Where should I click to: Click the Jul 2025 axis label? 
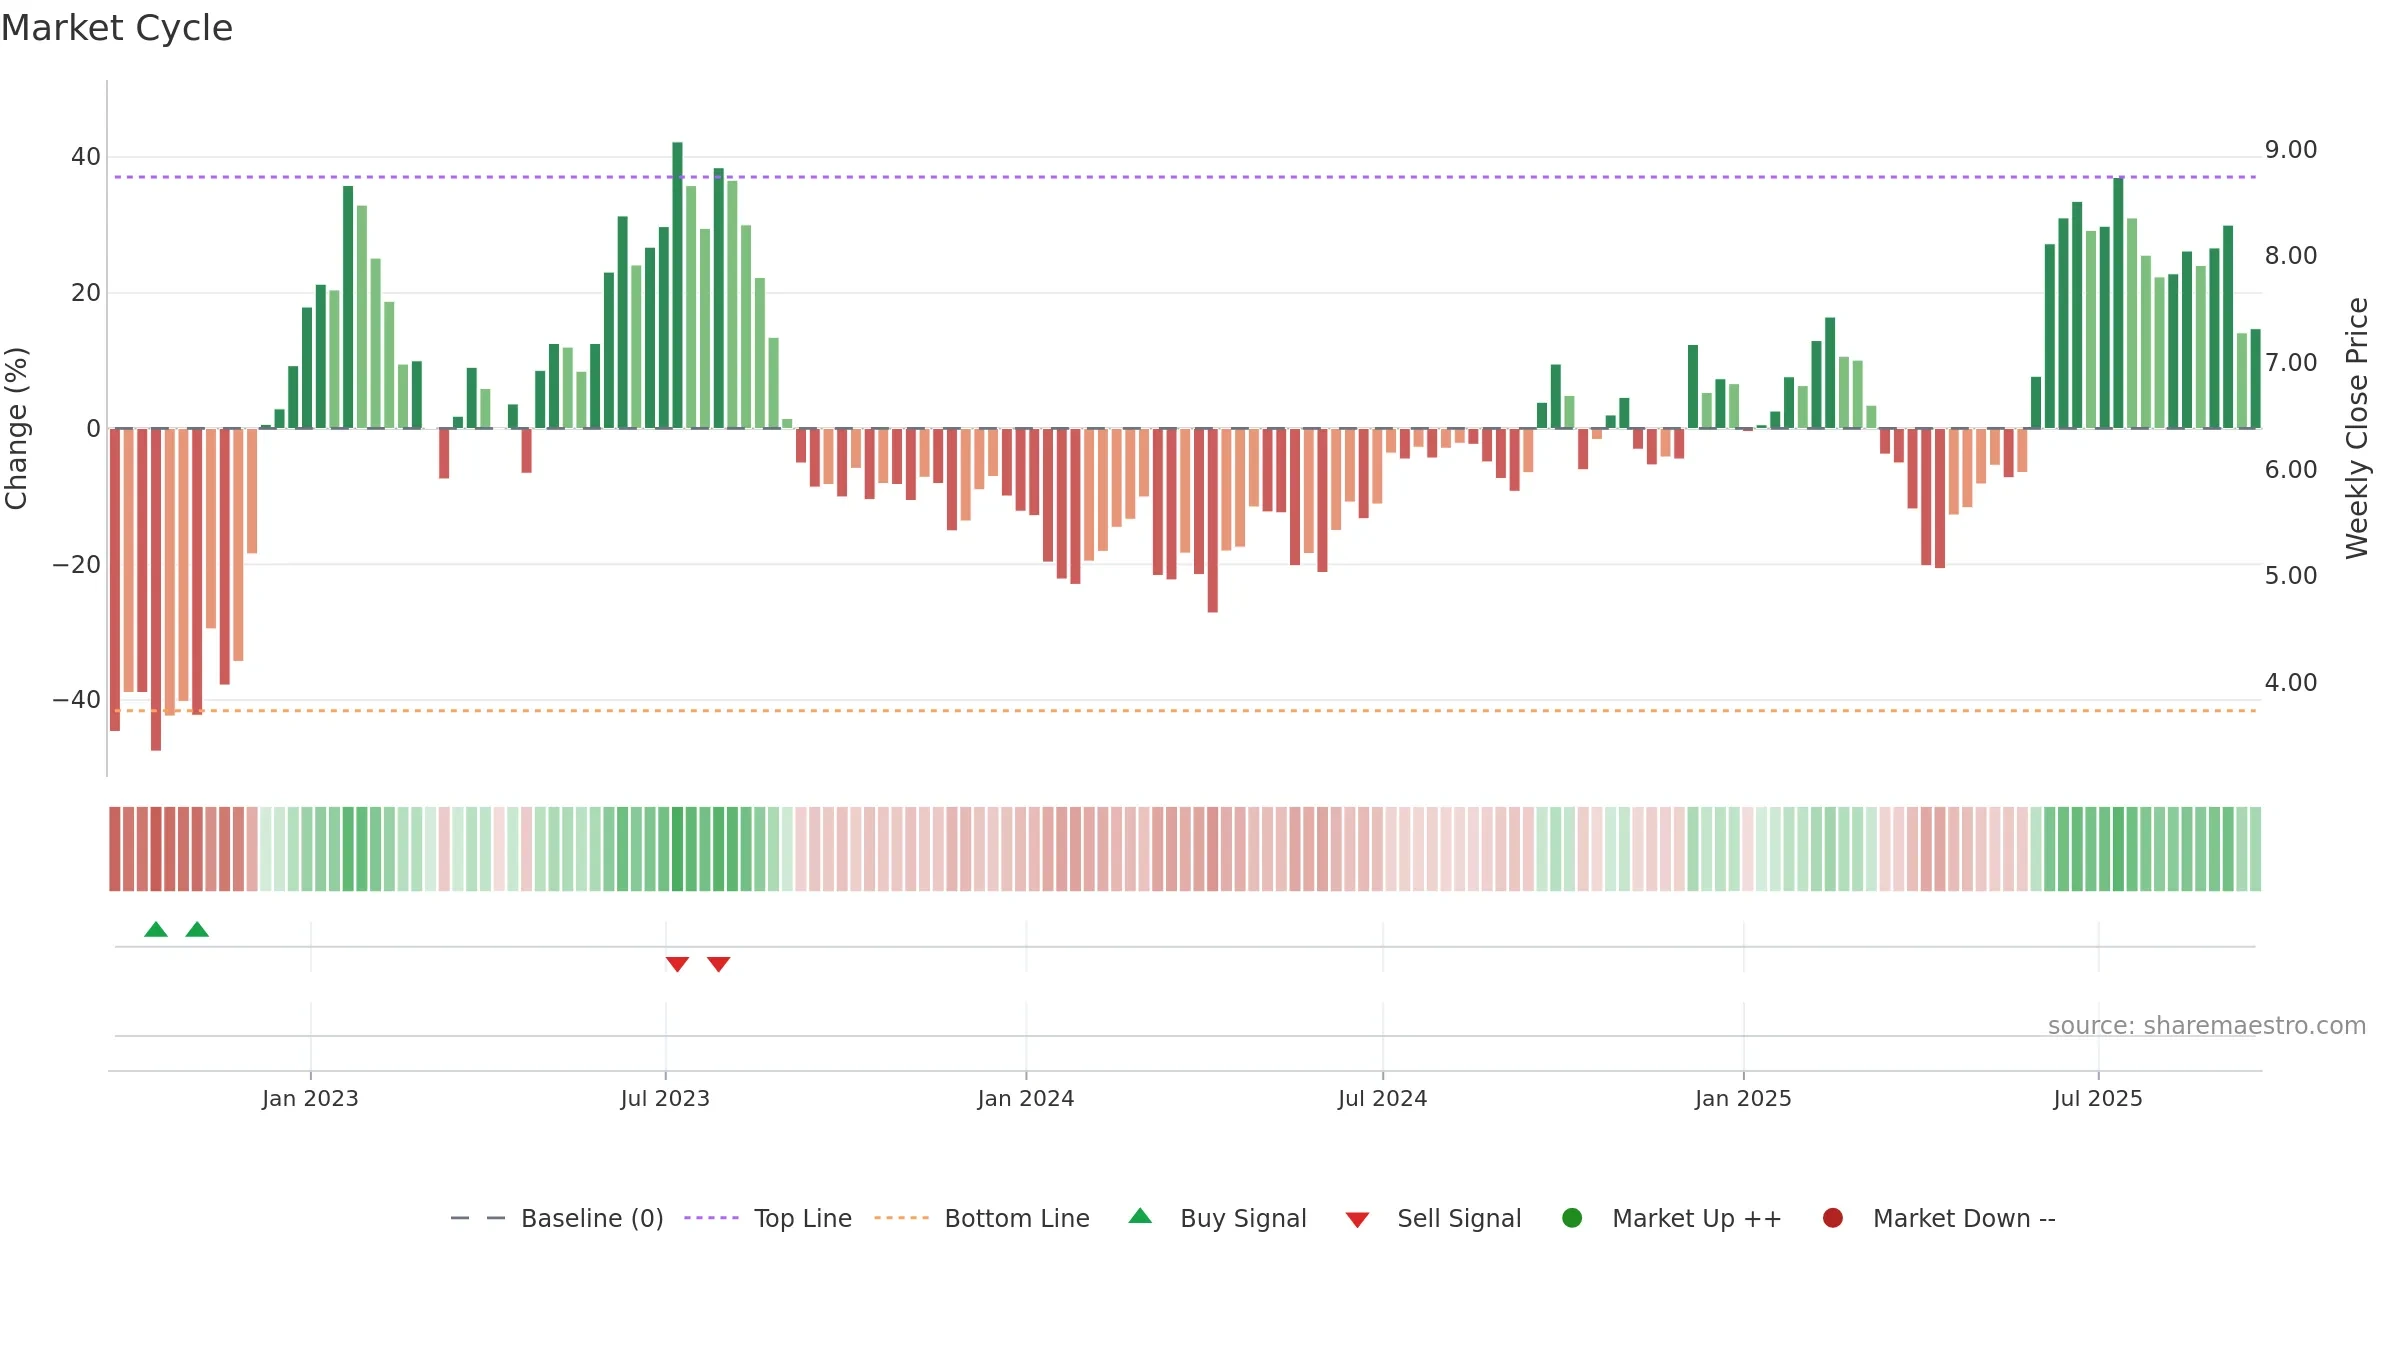(2098, 1098)
